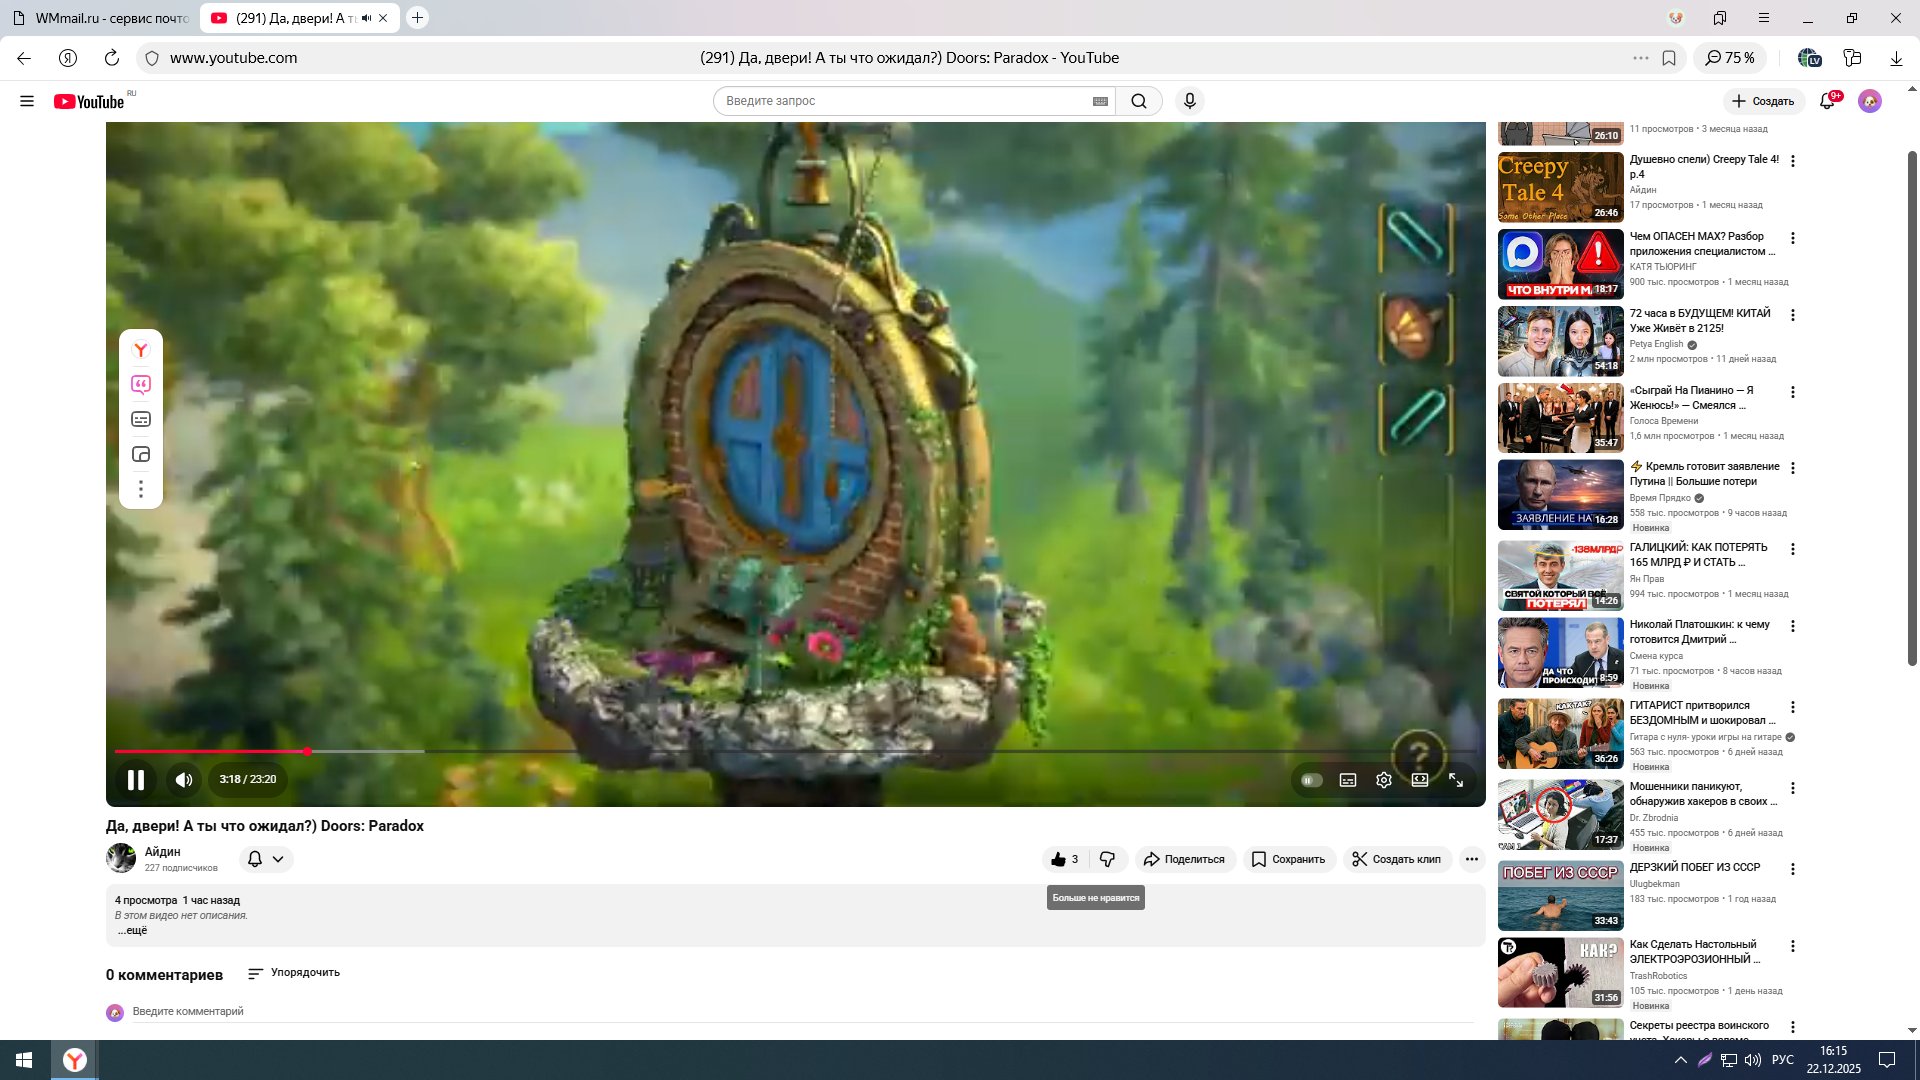Enter fullscreen mode

(x=1456, y=780)
